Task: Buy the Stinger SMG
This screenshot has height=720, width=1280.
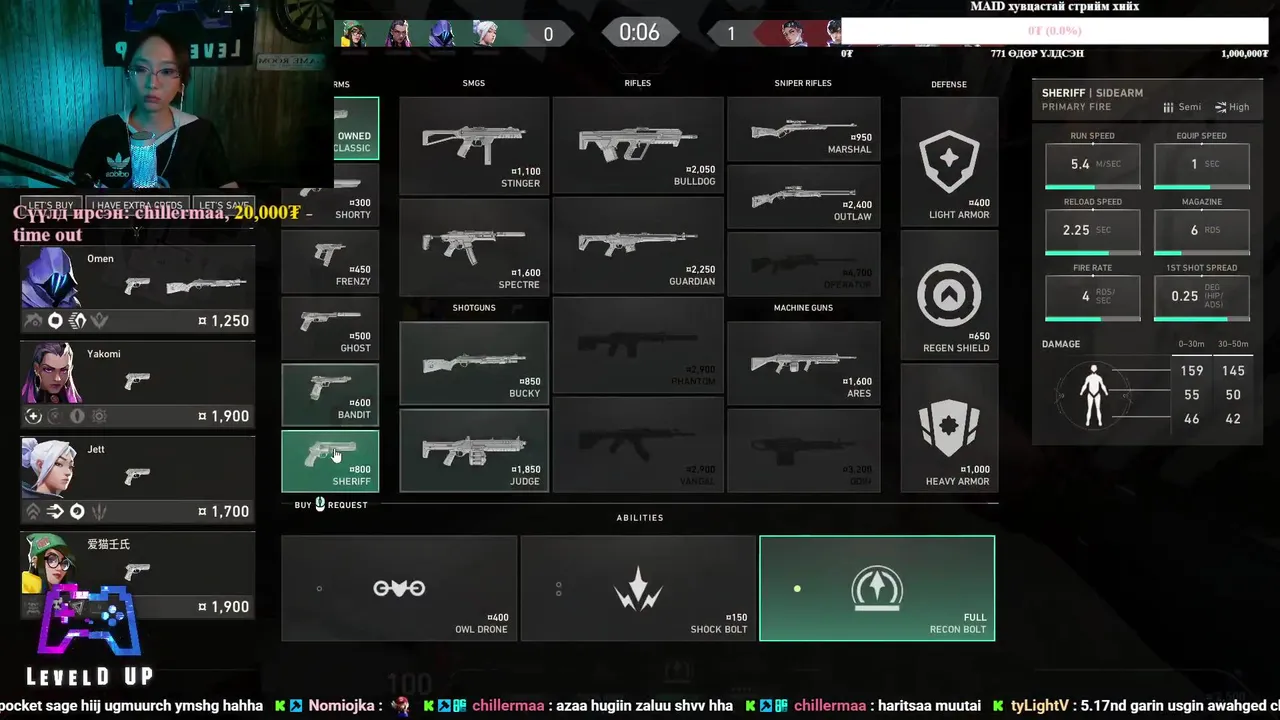Action: pyautogui.click(x=474, y=145)
